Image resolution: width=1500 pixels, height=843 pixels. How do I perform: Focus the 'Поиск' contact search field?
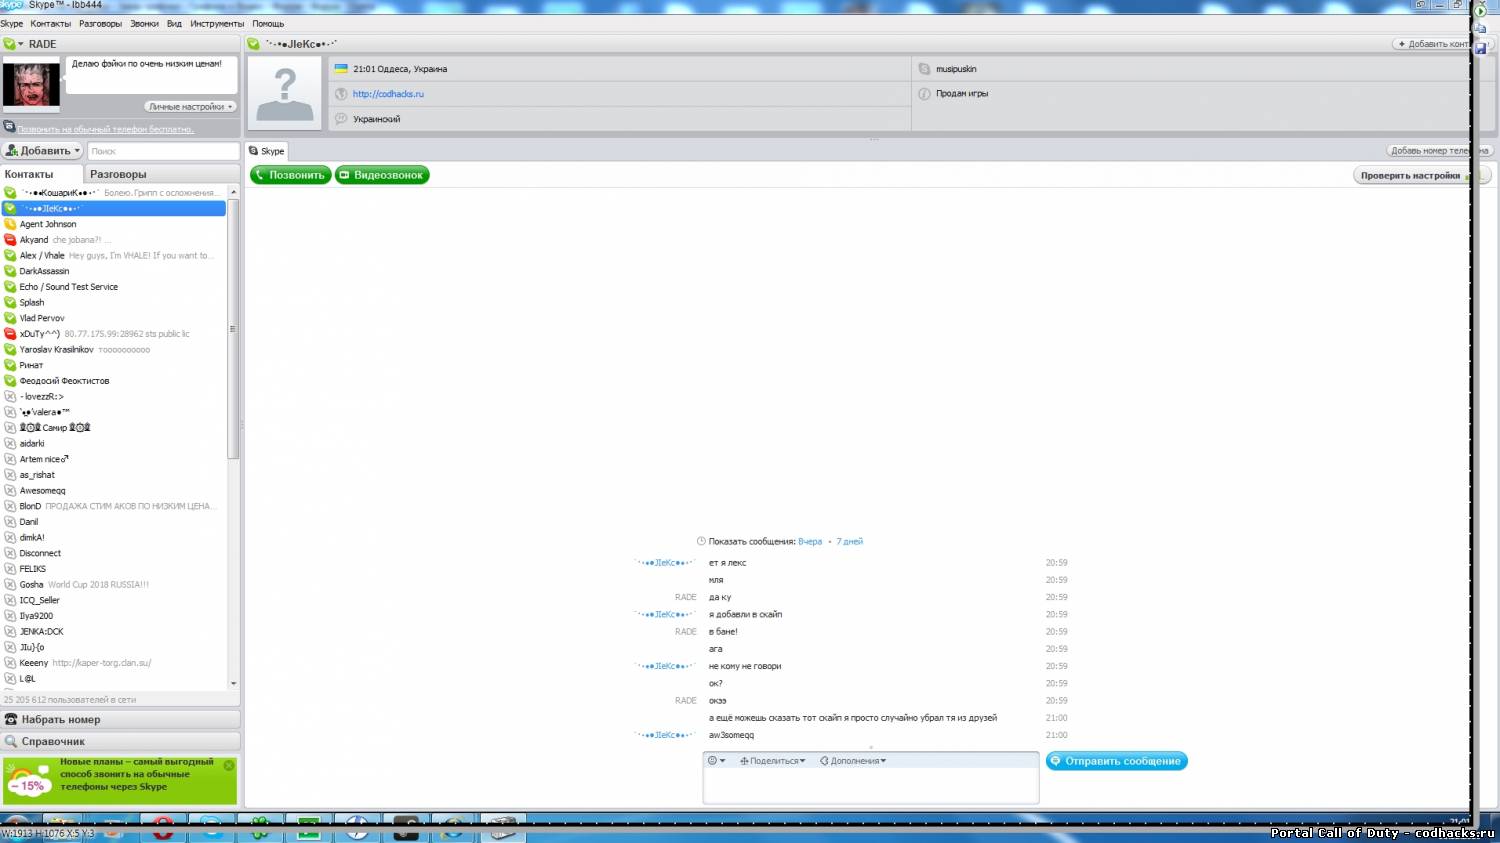(x=163, y=151)
